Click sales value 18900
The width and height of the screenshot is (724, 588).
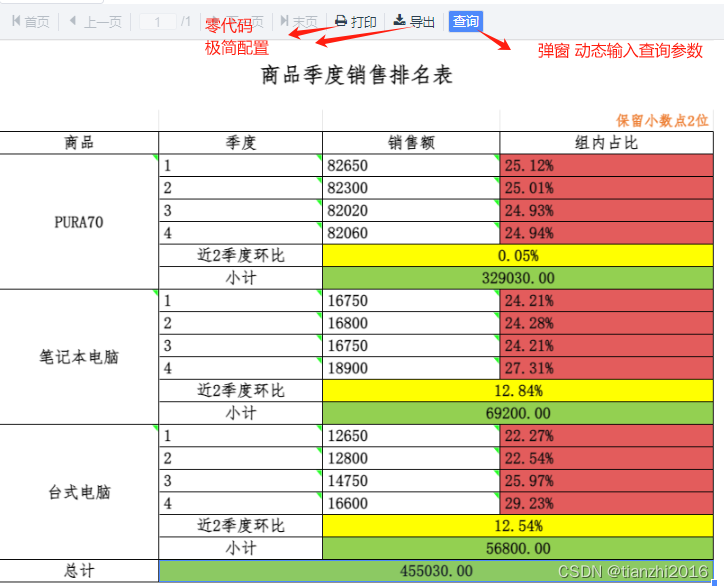411,368
